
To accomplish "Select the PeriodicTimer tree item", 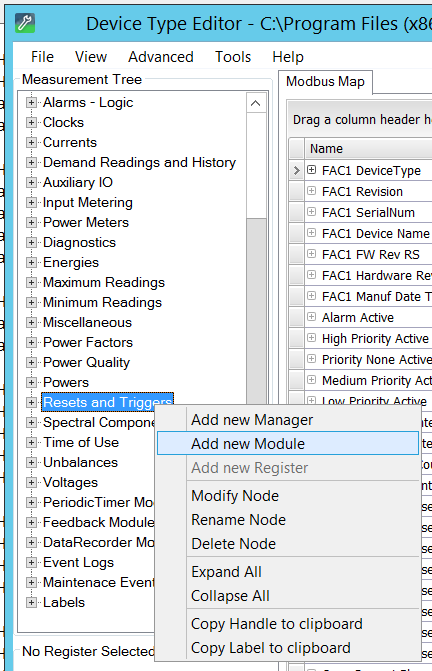I will tap(99, 502).
